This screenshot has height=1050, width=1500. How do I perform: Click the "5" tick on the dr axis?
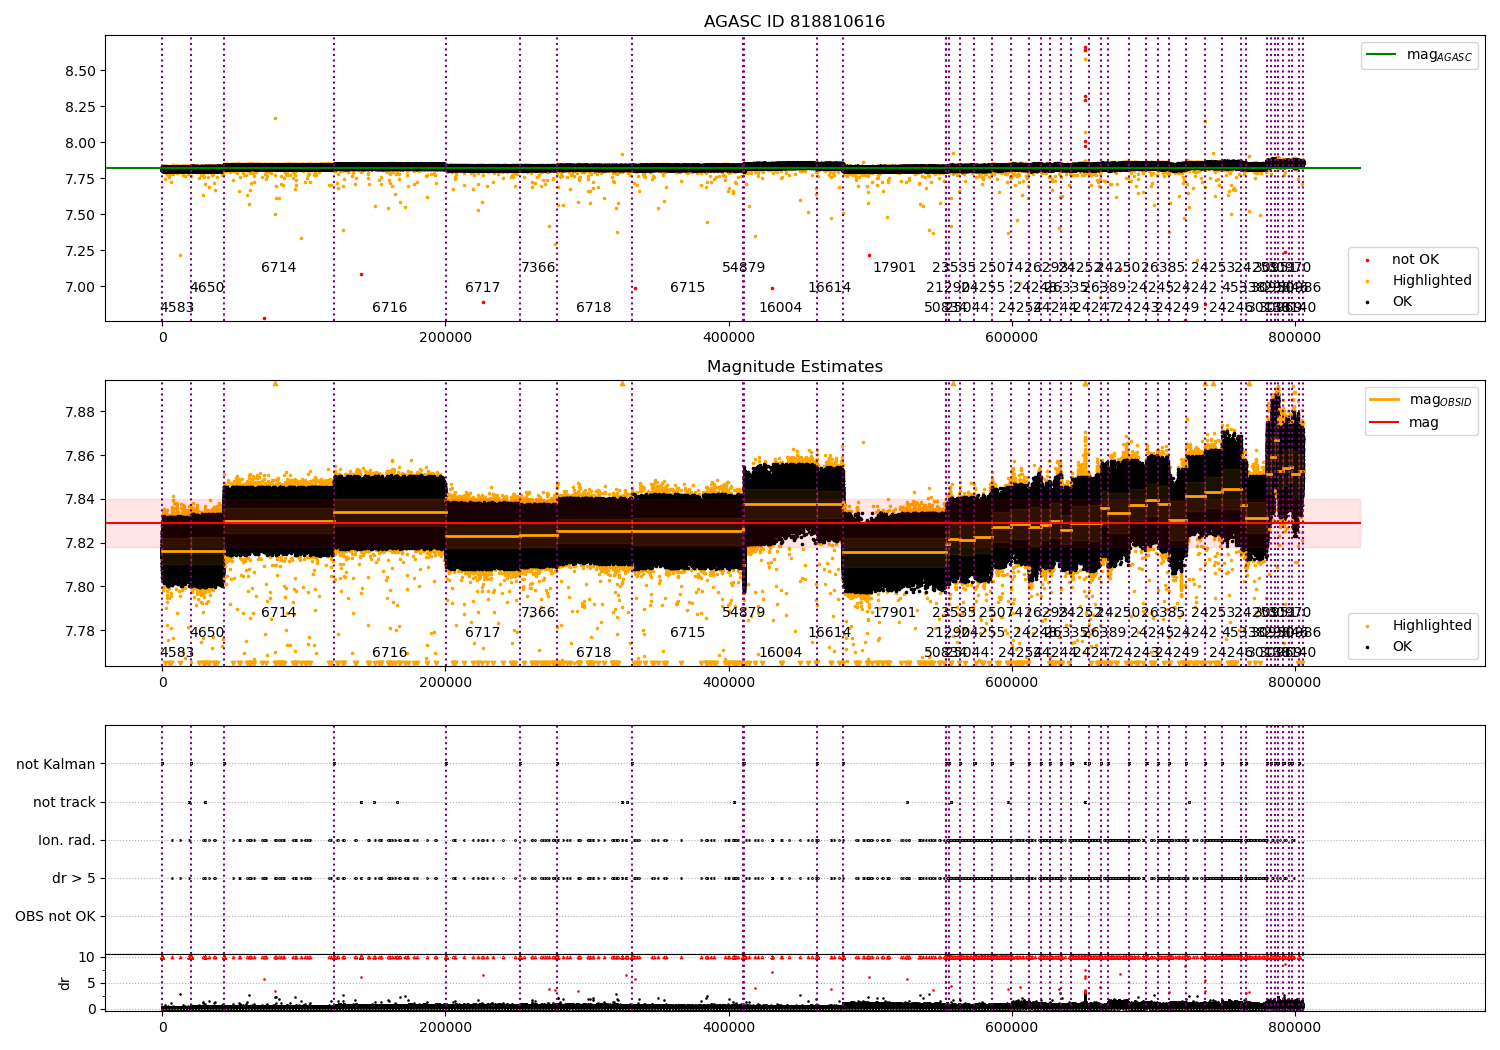pos(91,984)
